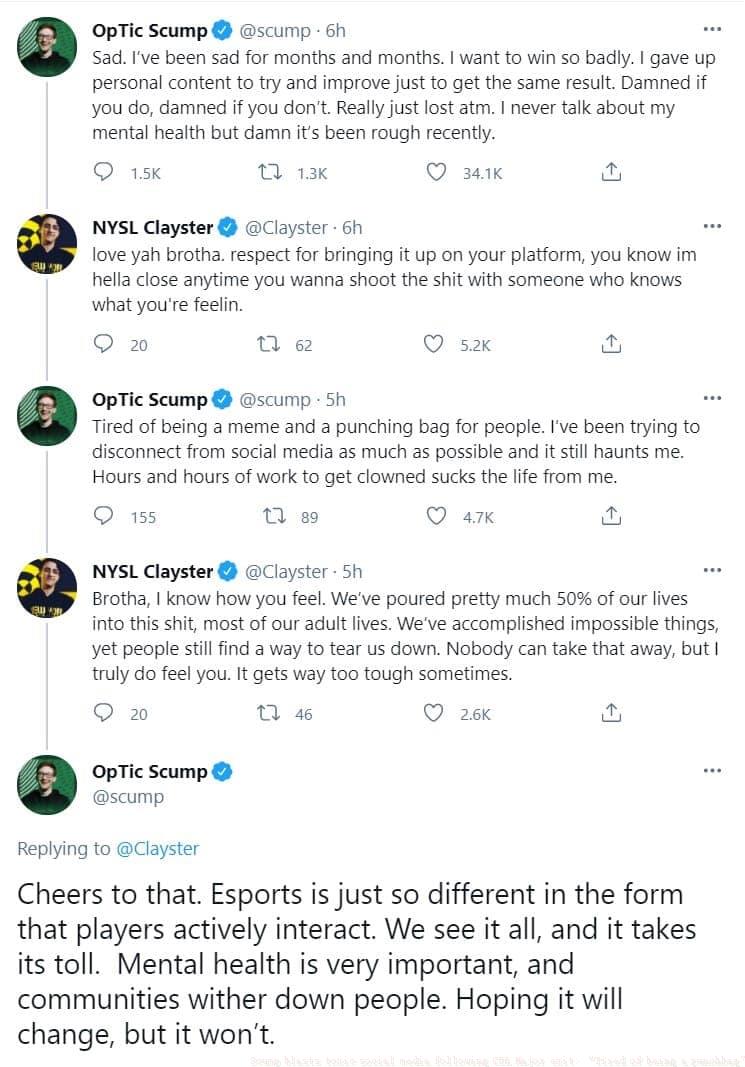Like Clayster's "love yah brotha" tweet
The height and width of the screenshot is (1067, 745).
pyautogui.click(x=434, y=345)
